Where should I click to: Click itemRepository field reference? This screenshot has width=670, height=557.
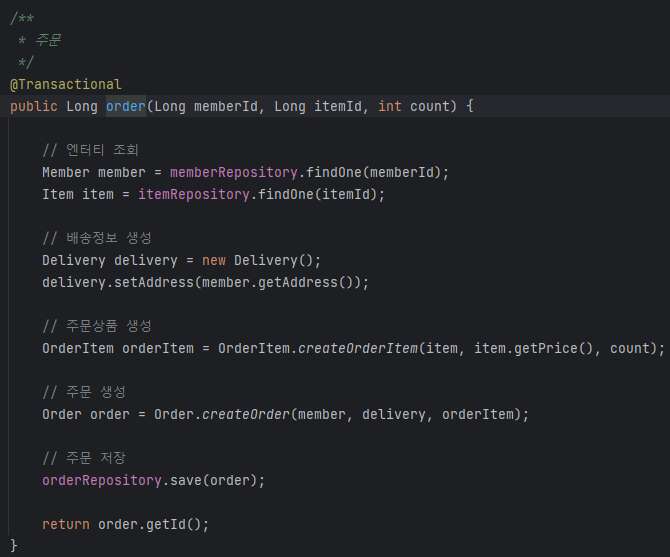pyautogui.click(x=194, y=195)
